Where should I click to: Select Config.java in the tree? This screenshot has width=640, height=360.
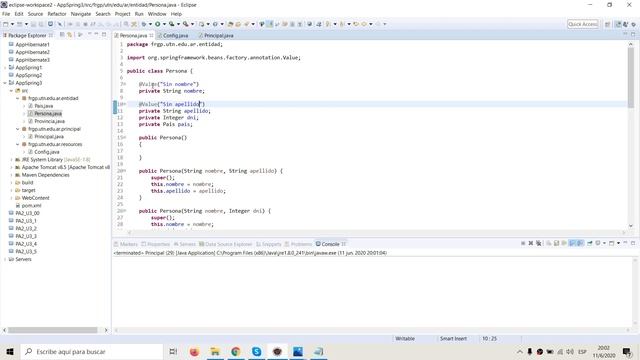click(x=47, y=152)
